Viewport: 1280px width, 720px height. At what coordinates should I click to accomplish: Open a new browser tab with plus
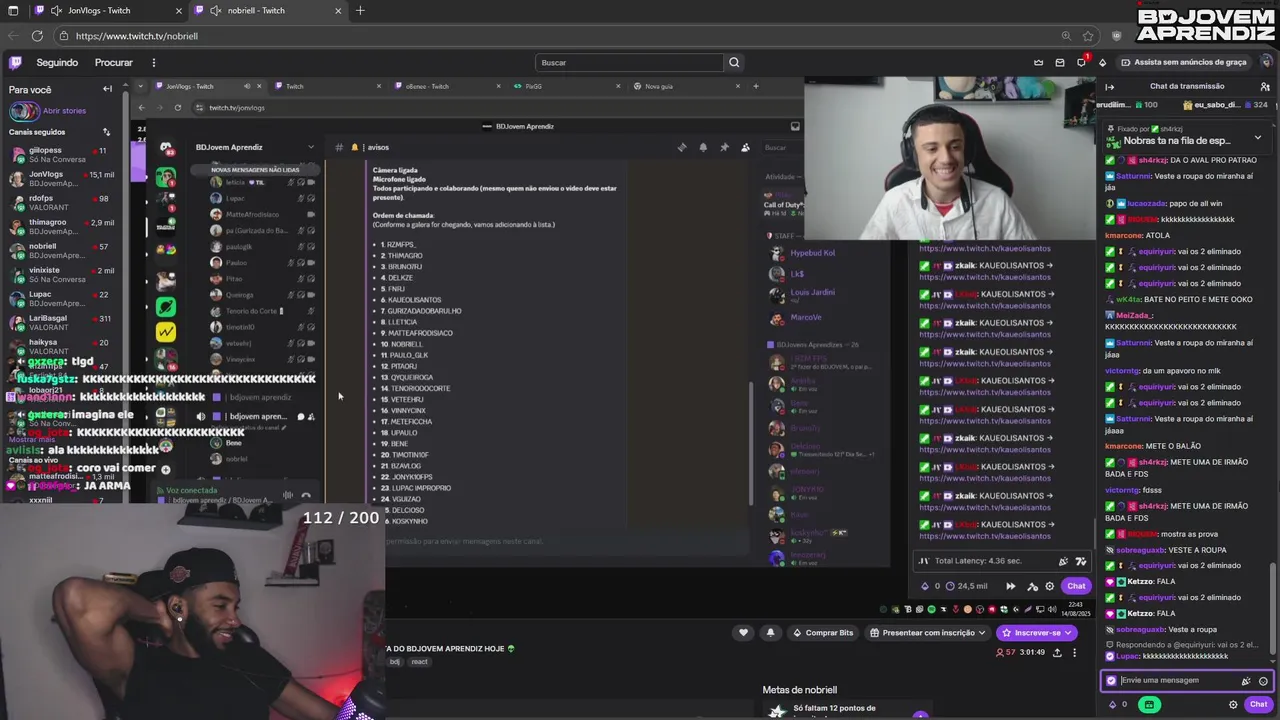[360, 11]
